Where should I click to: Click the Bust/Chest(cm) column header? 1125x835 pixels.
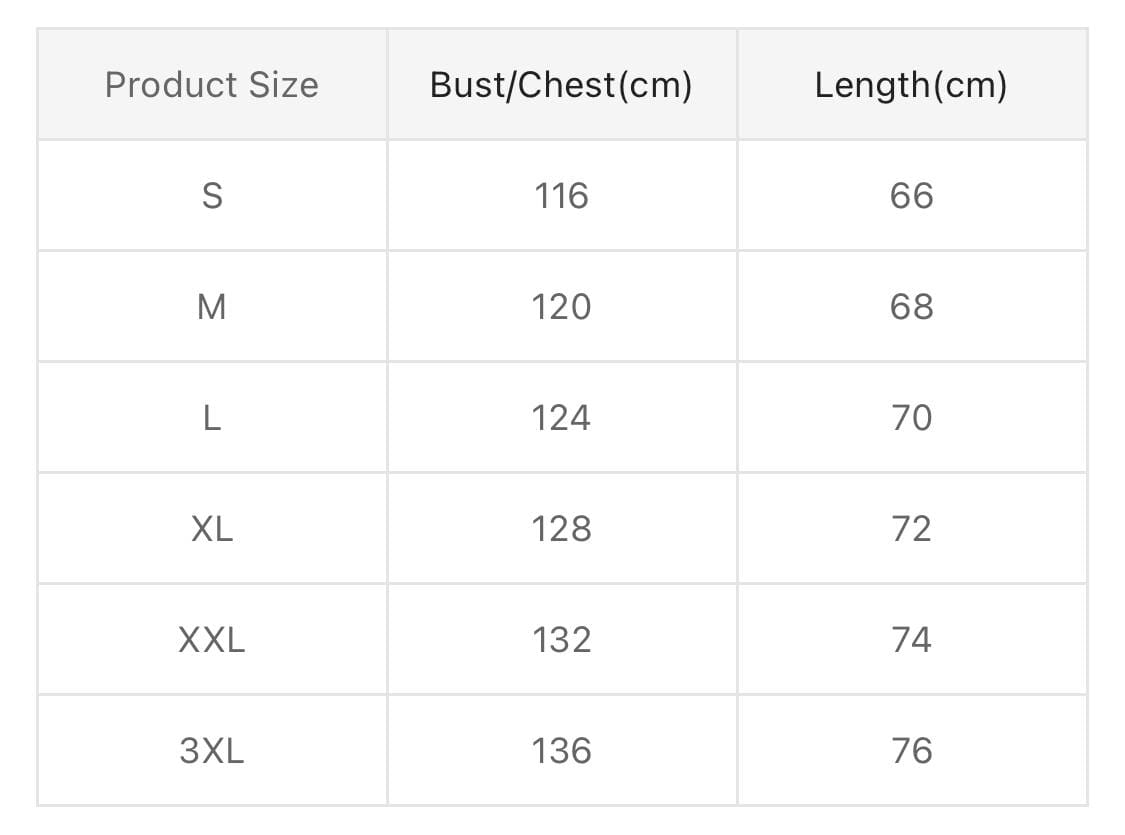[561, 85]
